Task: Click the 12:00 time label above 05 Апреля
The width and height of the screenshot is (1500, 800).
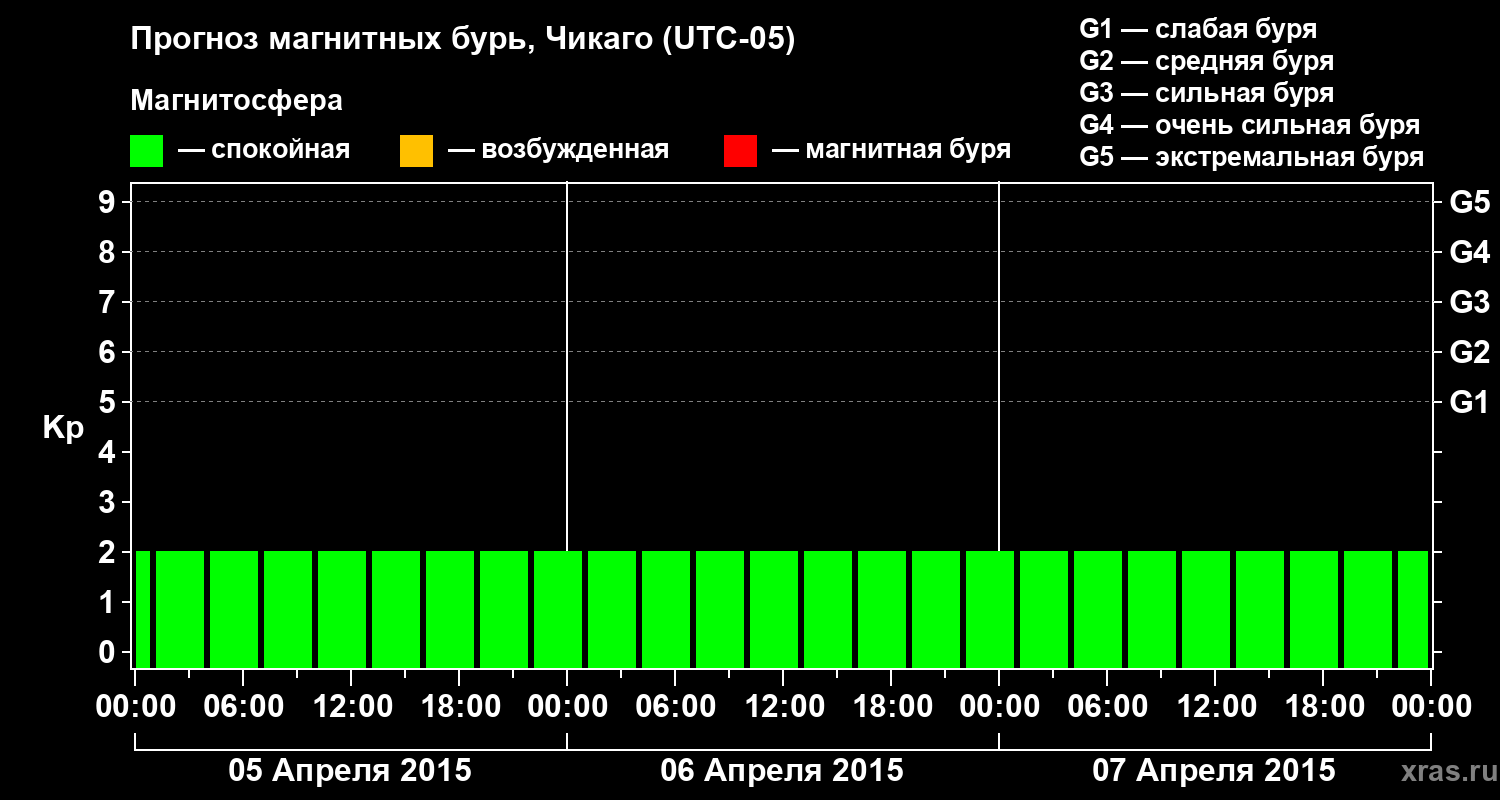Action: pos(351,707)
